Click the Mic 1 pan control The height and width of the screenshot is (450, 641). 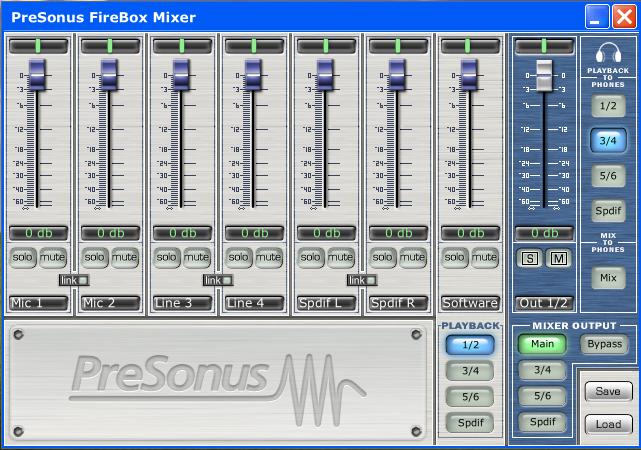(x=38, y=46)
